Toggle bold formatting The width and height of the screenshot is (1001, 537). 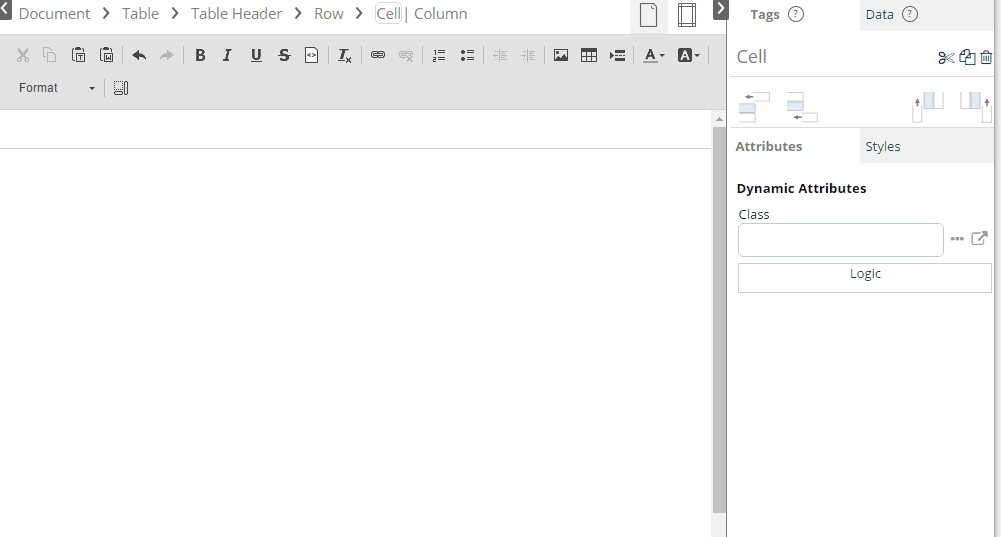coord(200,56)
